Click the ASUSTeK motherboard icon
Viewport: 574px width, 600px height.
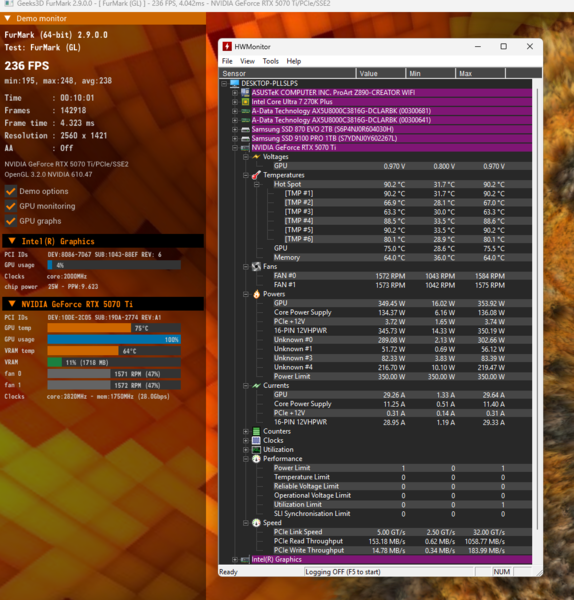coord(245,93)
